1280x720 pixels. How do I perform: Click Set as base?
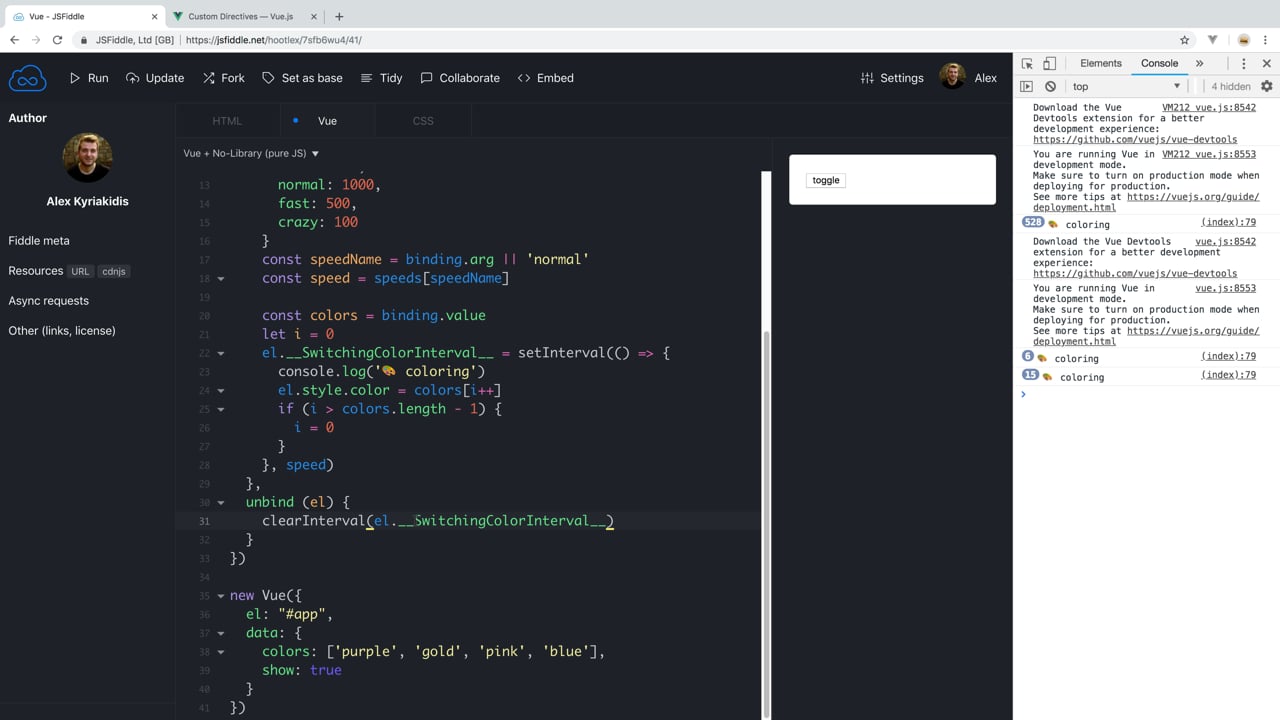[x=302, y=78]
